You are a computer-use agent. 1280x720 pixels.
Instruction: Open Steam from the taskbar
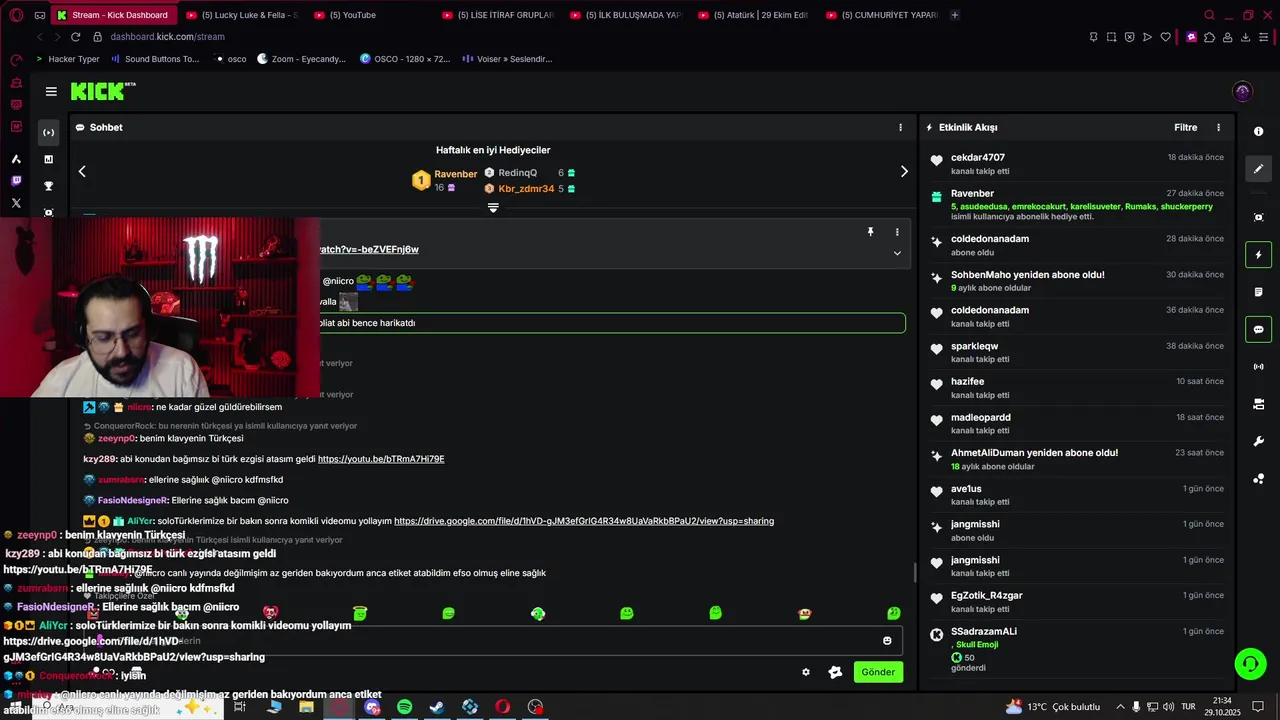(437, 707)
